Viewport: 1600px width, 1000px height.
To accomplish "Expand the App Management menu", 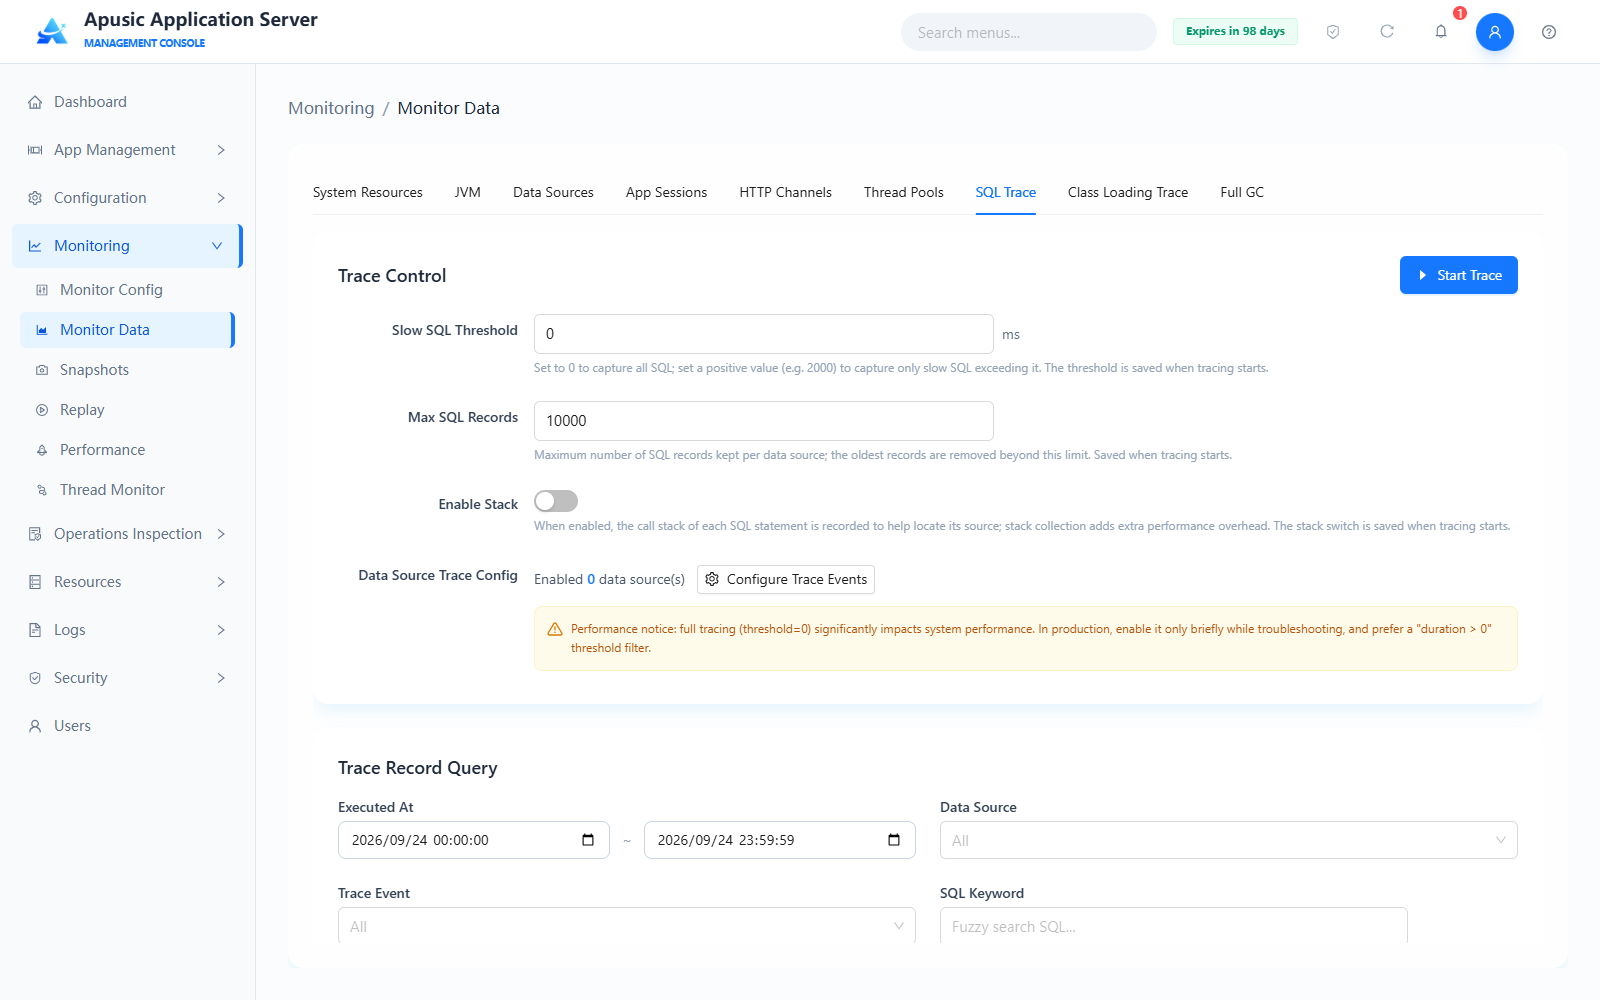I will click(x=127, y=150).
